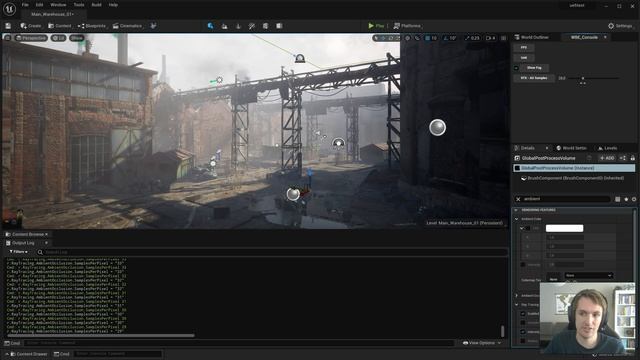Viewport: 640px width, 360px height.
Task: Switch to the World Outliner tab
Action: (x=531, y=37)
